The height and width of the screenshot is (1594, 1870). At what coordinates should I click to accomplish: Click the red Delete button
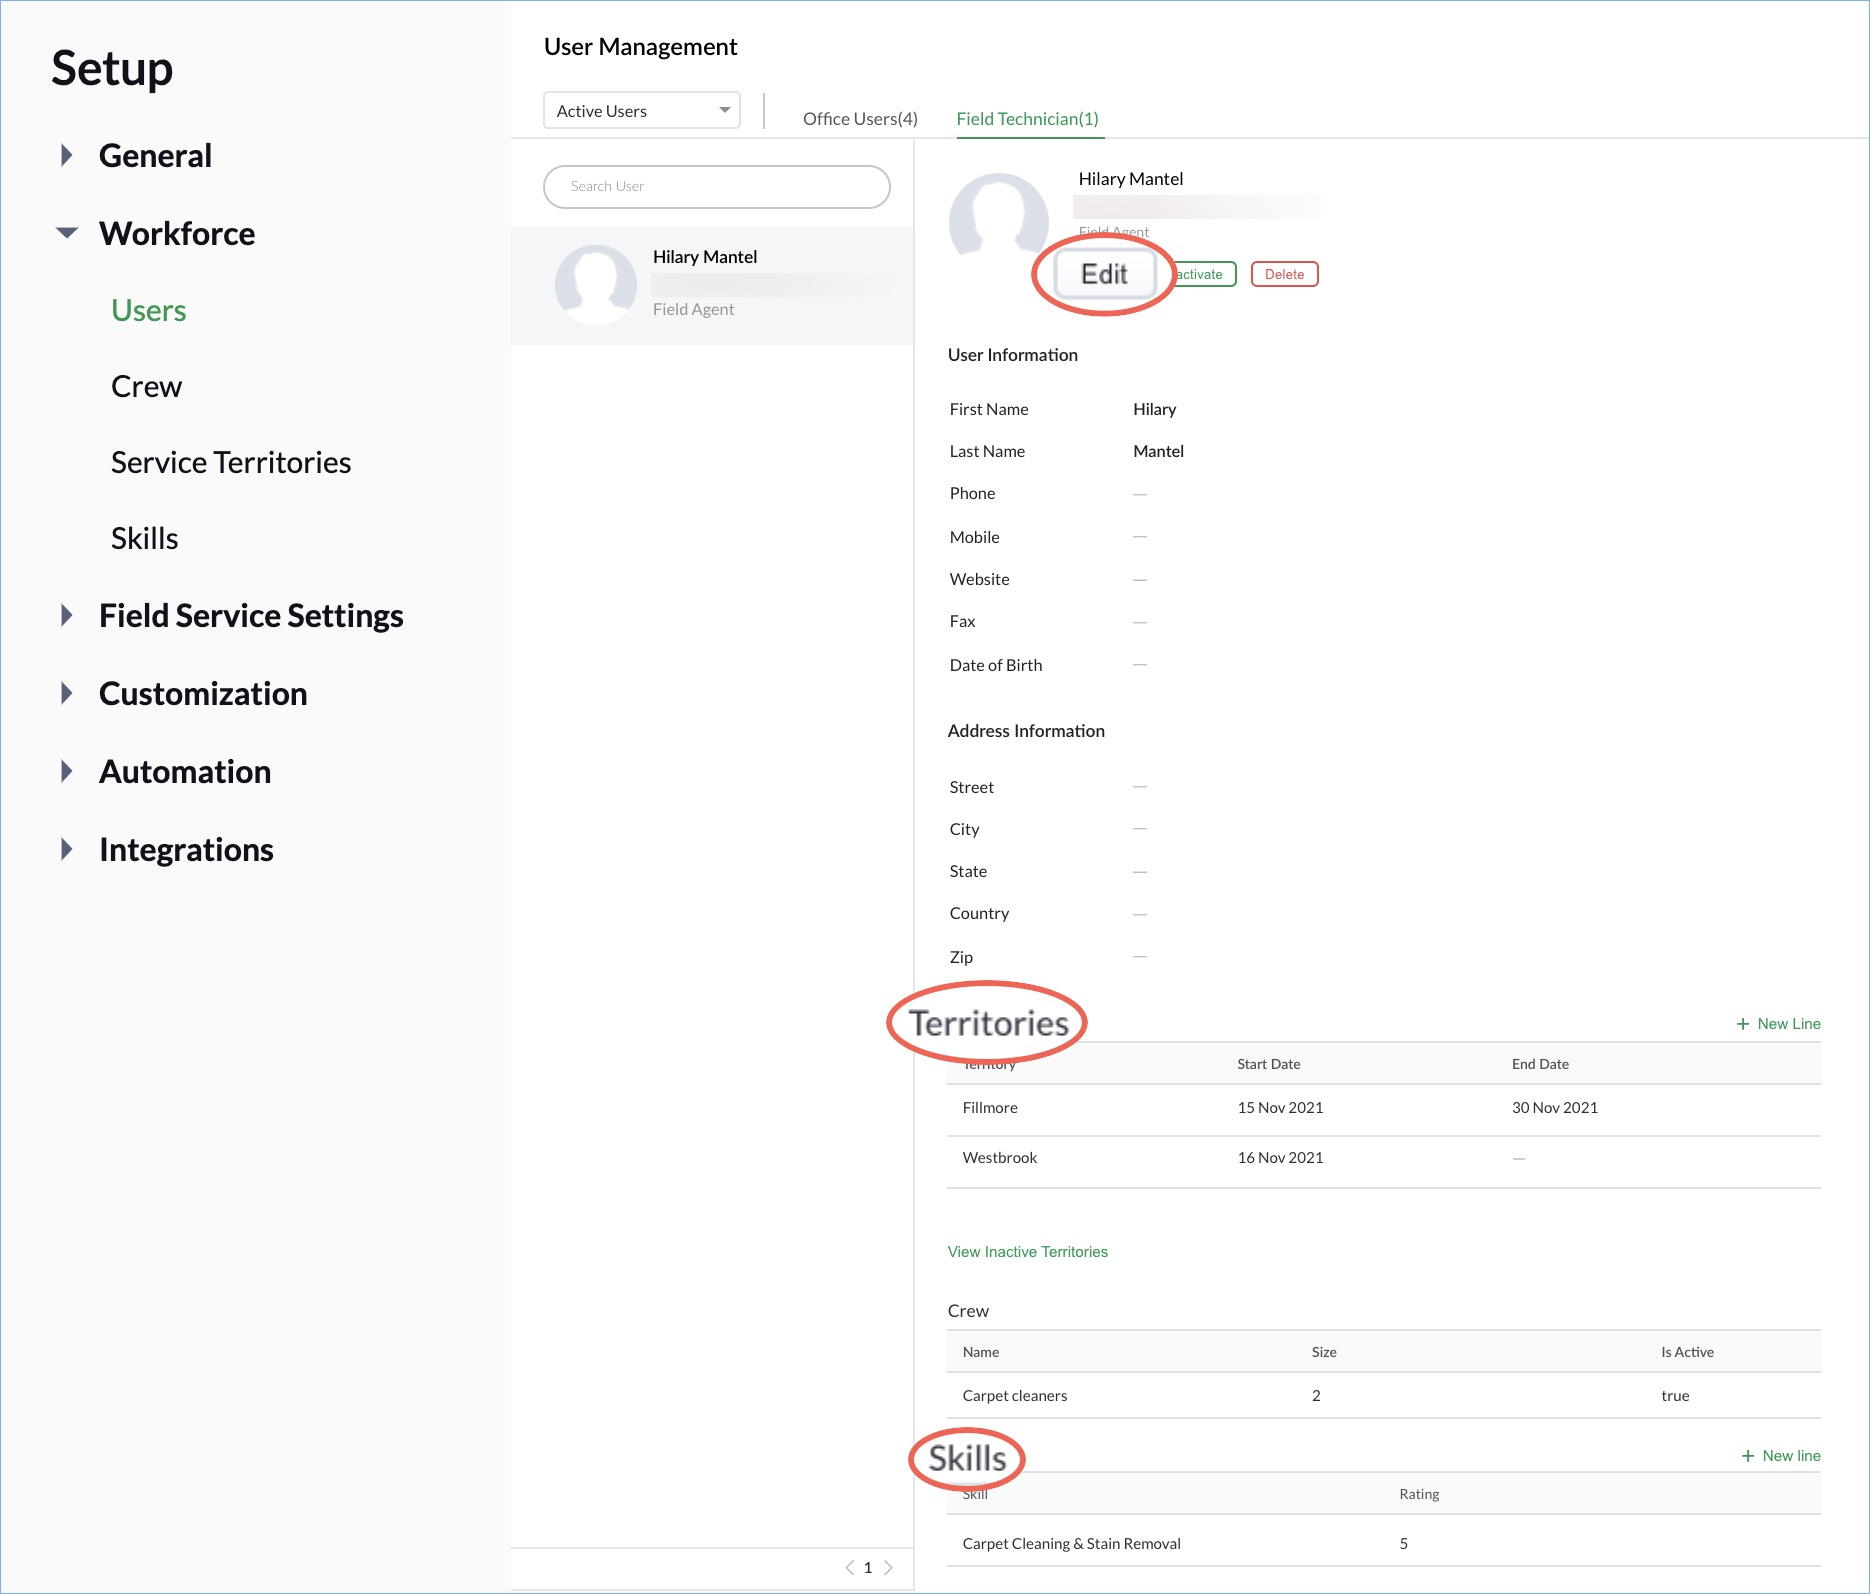(x=1284, y=274)
